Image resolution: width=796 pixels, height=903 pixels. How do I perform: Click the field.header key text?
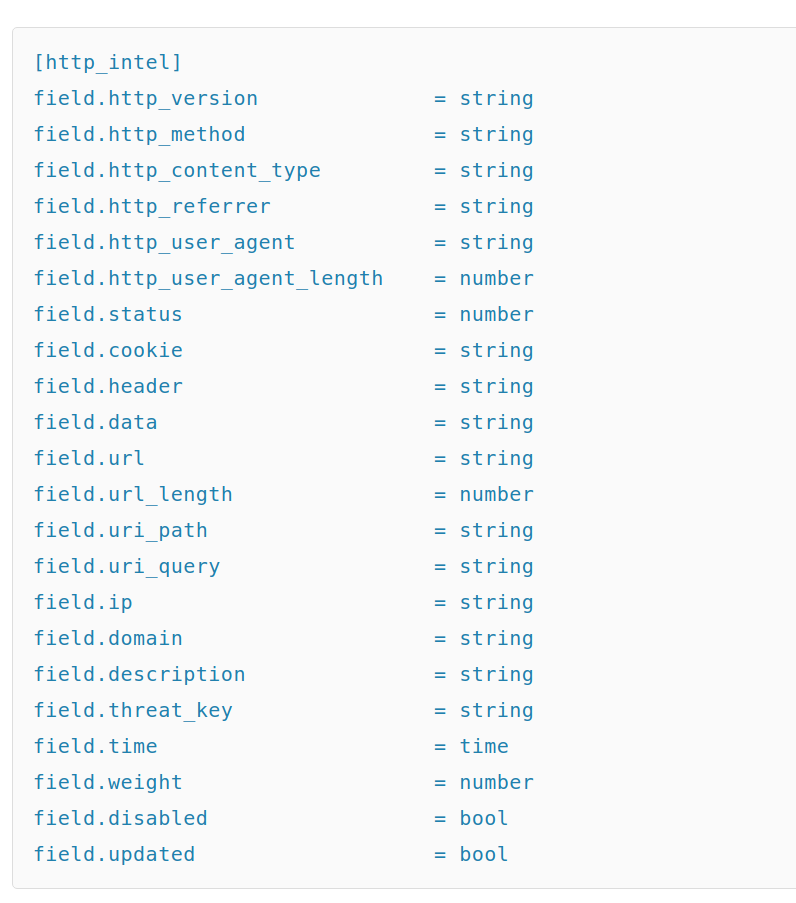click(108, 387)
